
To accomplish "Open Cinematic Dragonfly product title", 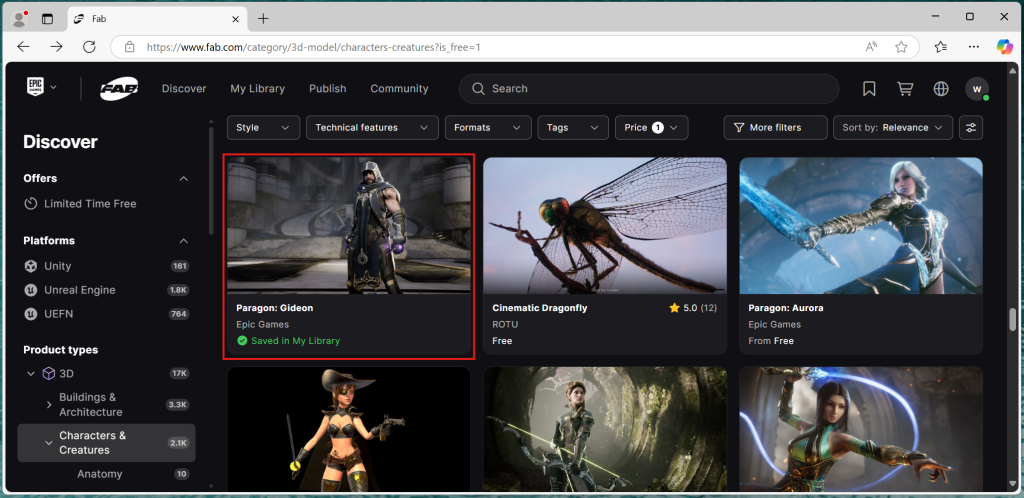I will pos(539,308).
